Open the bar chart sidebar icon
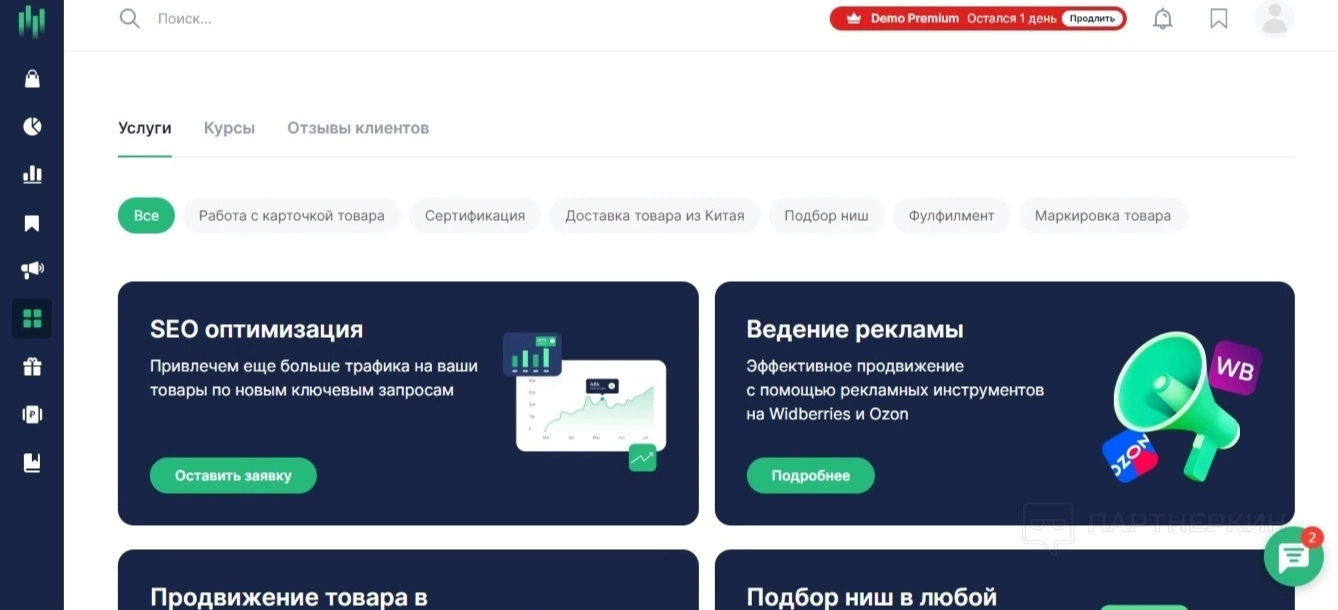 click(x=32, y=174)
